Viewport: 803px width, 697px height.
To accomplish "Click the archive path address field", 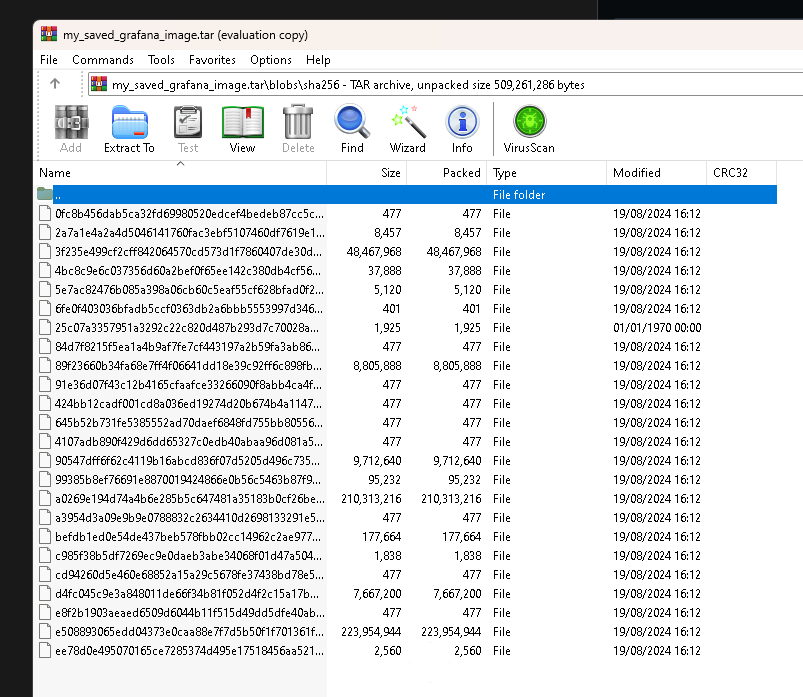I will tap(446, 85).
